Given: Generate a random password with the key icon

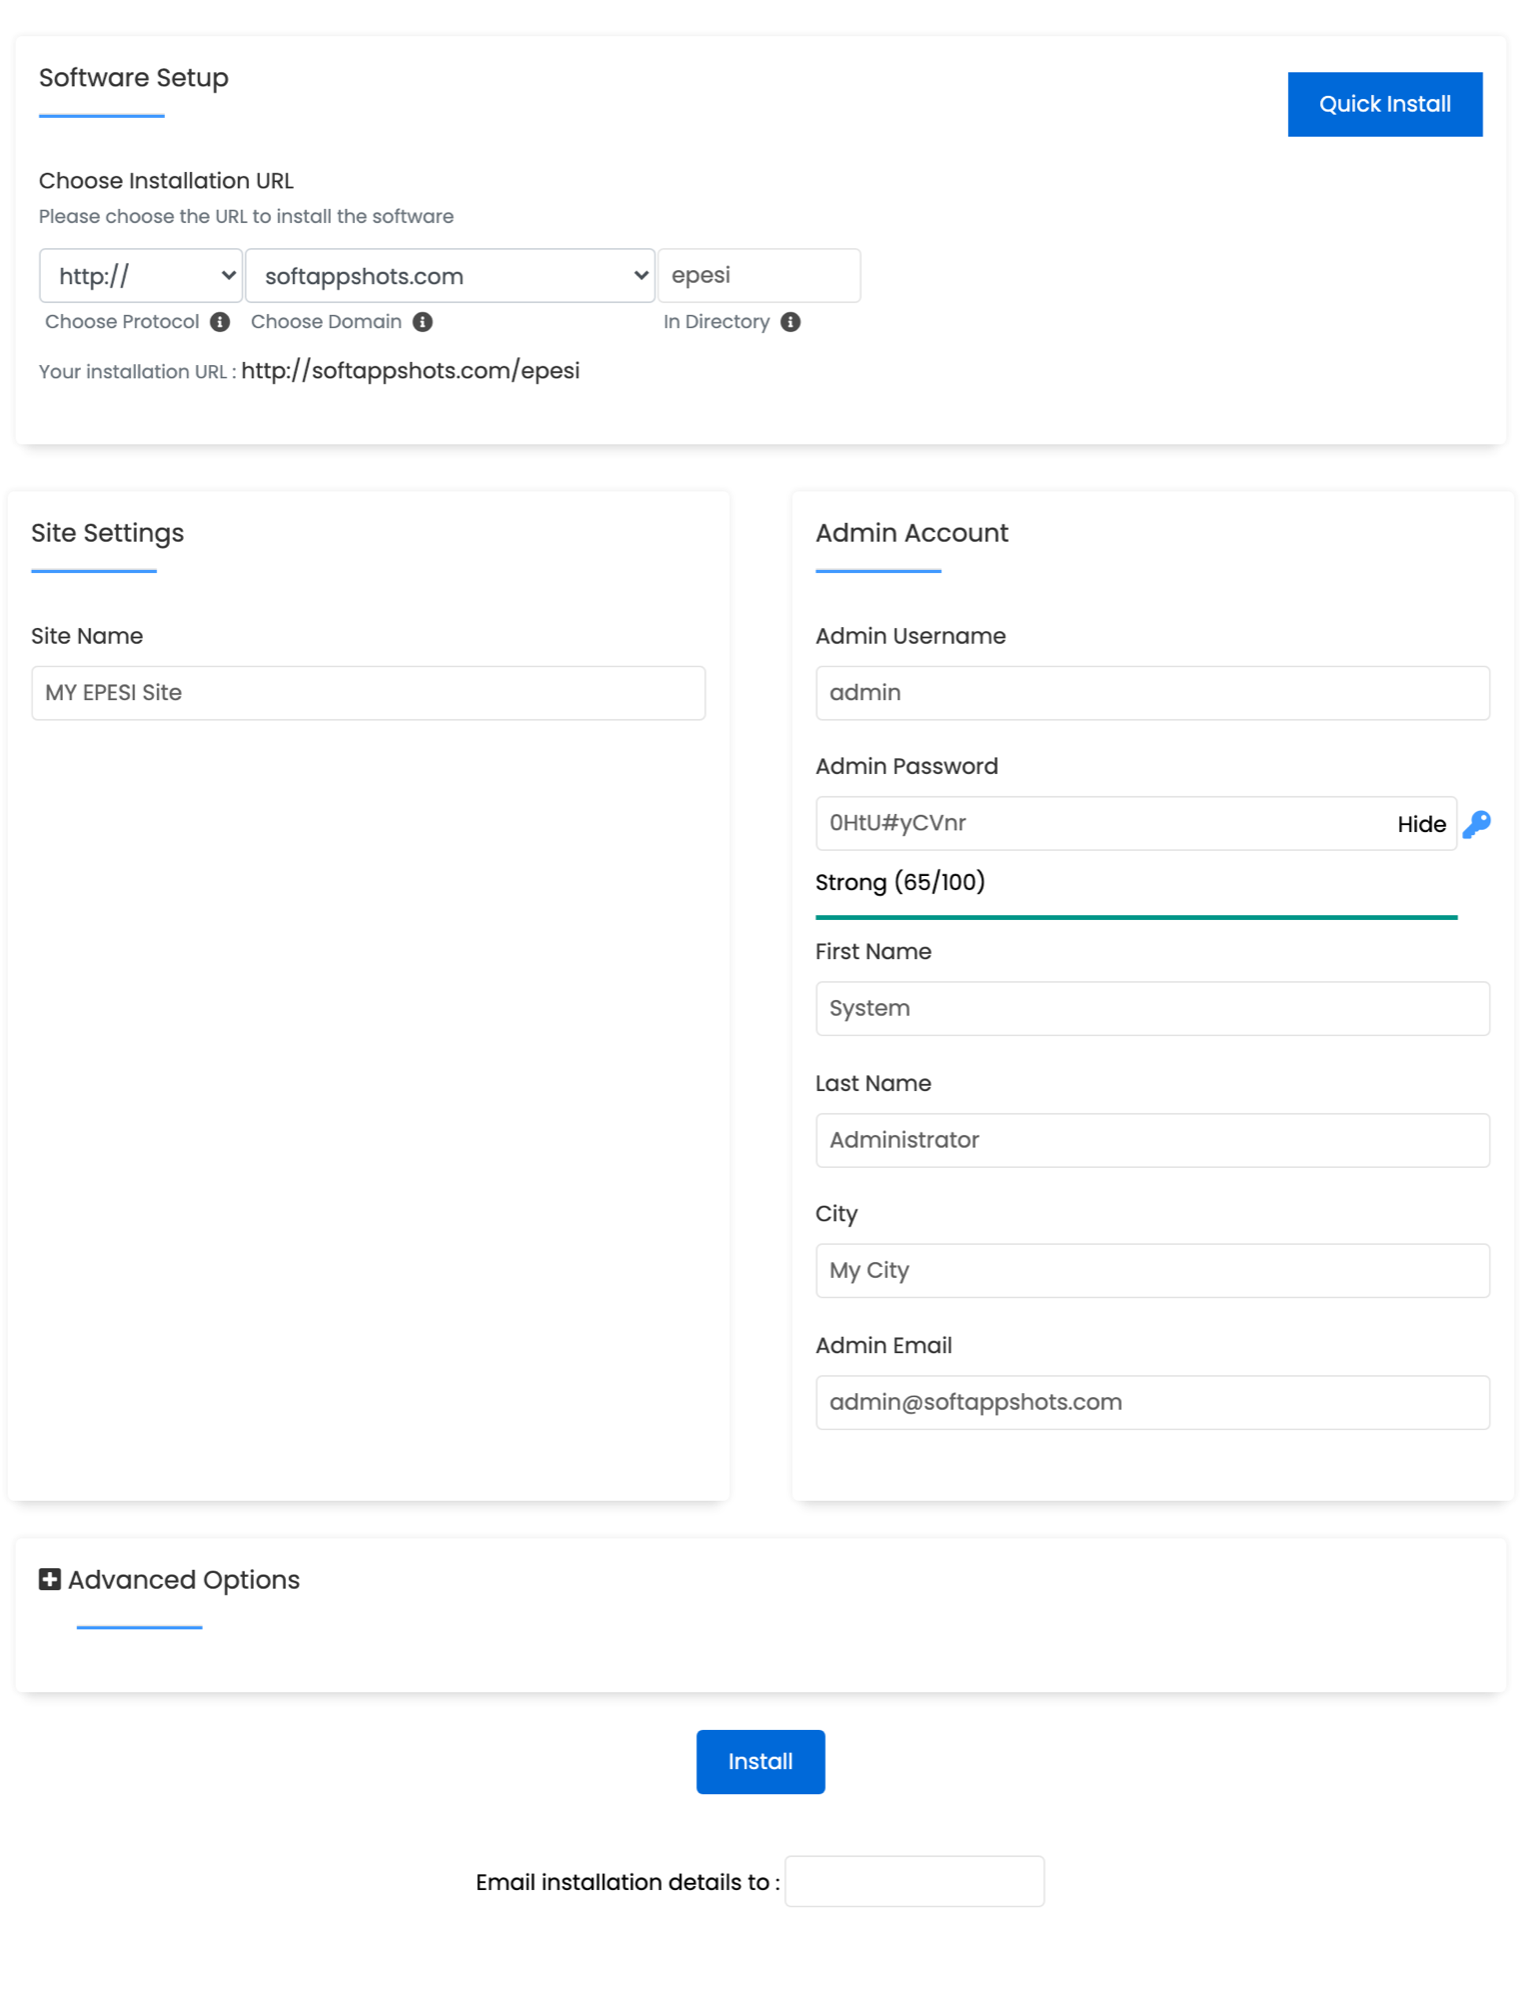Looking at the screenshot, I should (x=1477, y=824).
